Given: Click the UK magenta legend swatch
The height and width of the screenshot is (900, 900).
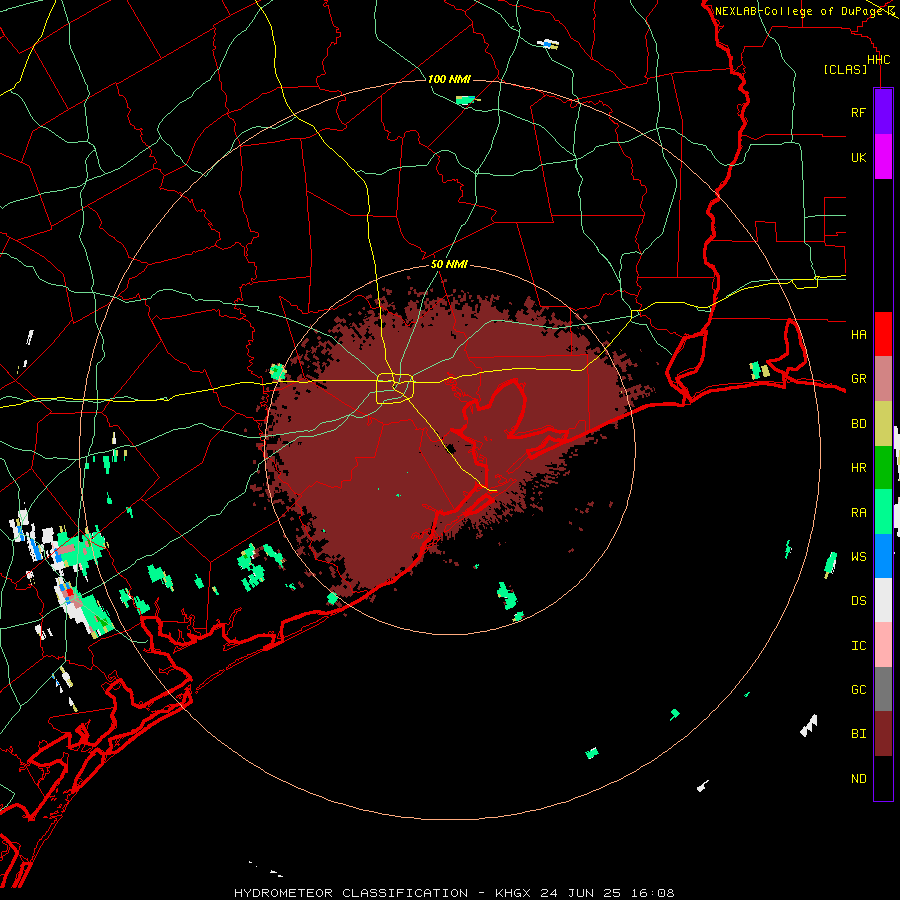Looking at the screenshot, I should [x=883, y=157].
